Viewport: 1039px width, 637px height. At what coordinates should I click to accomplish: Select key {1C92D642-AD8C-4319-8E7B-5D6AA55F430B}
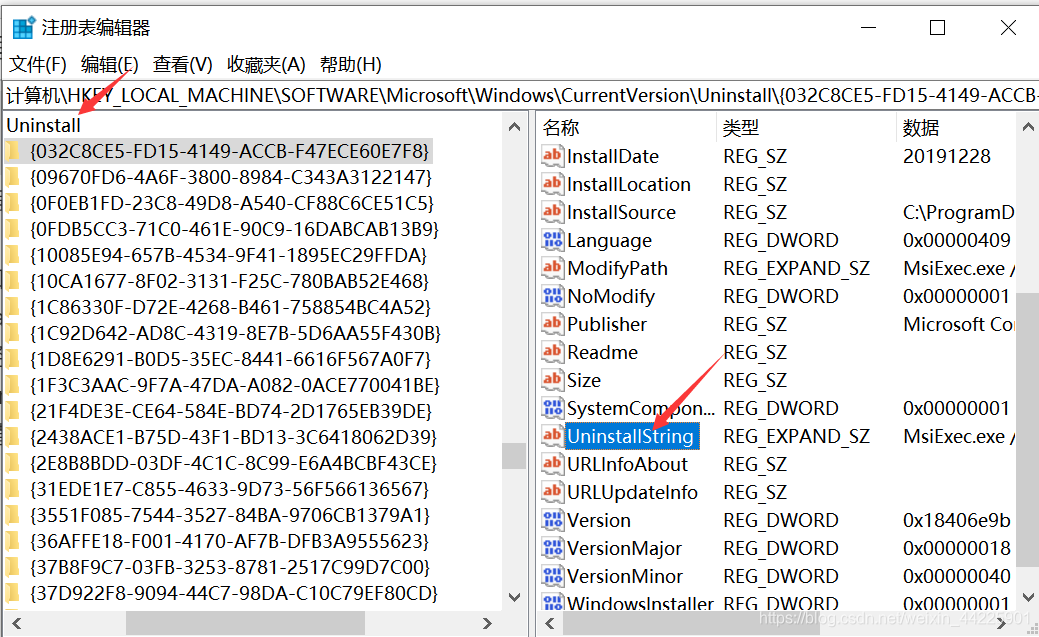235,333
